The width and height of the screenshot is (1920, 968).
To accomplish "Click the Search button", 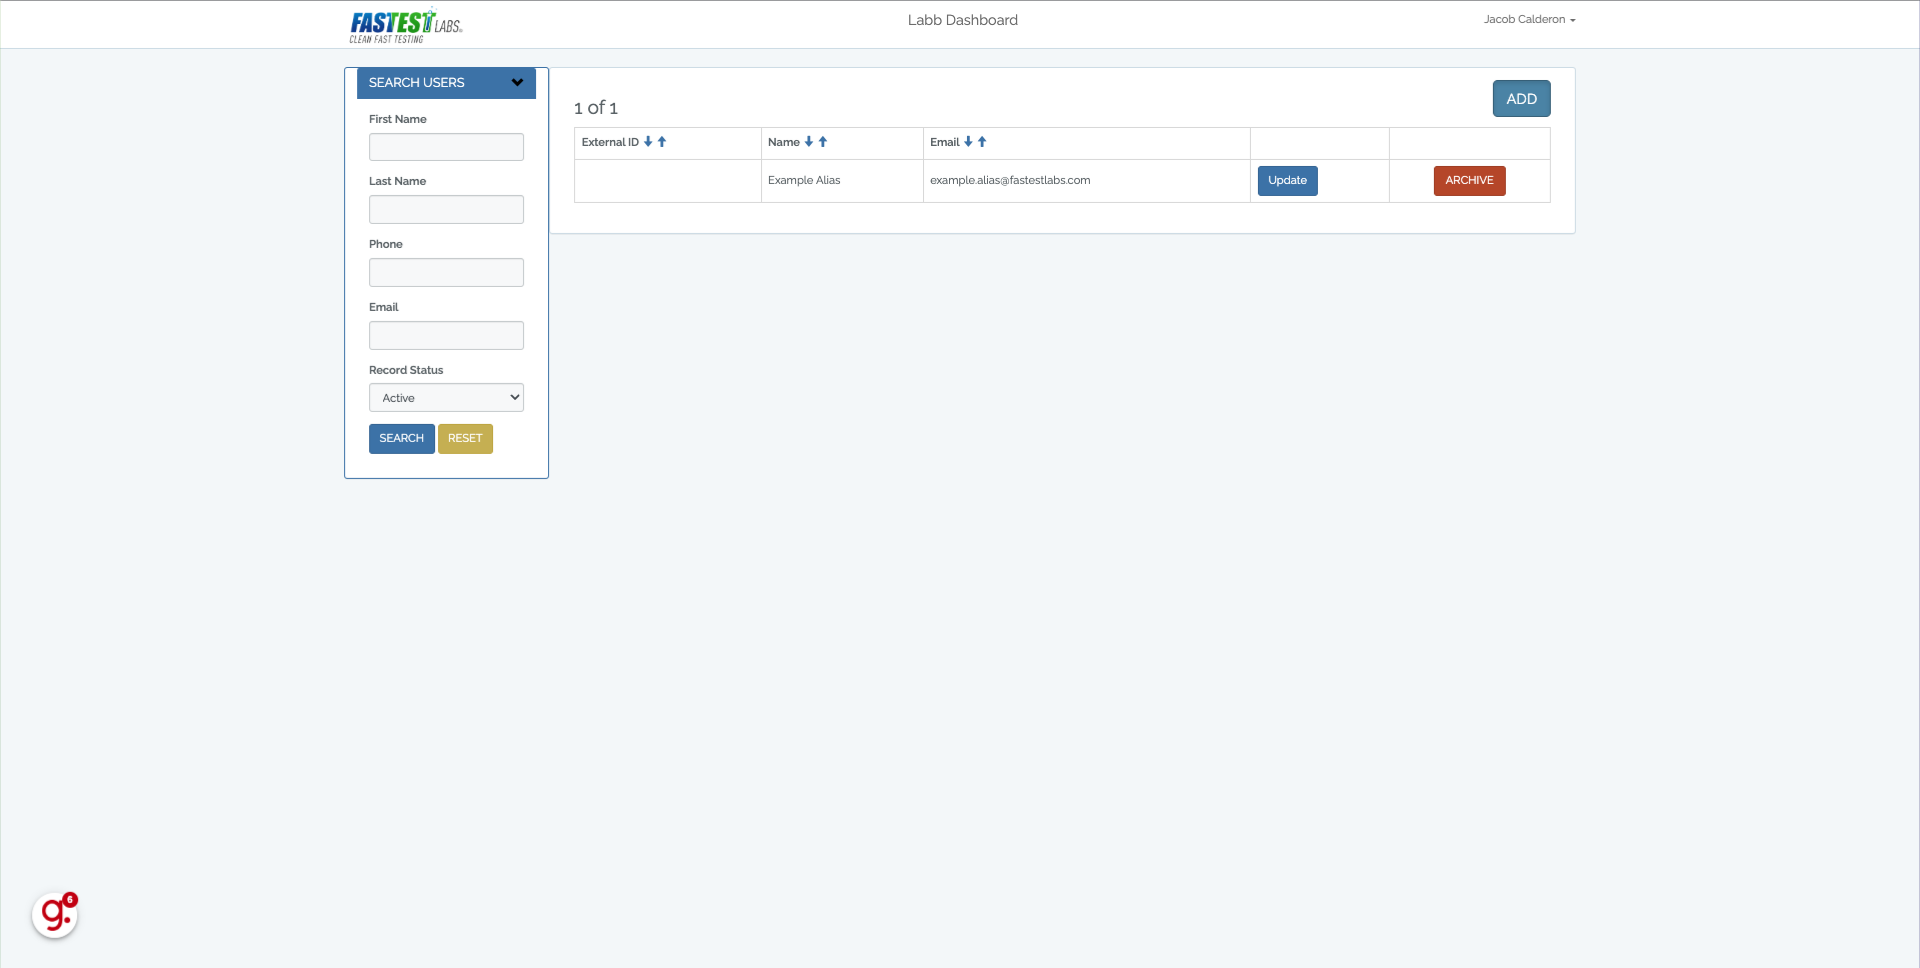I will pos(401,438).
